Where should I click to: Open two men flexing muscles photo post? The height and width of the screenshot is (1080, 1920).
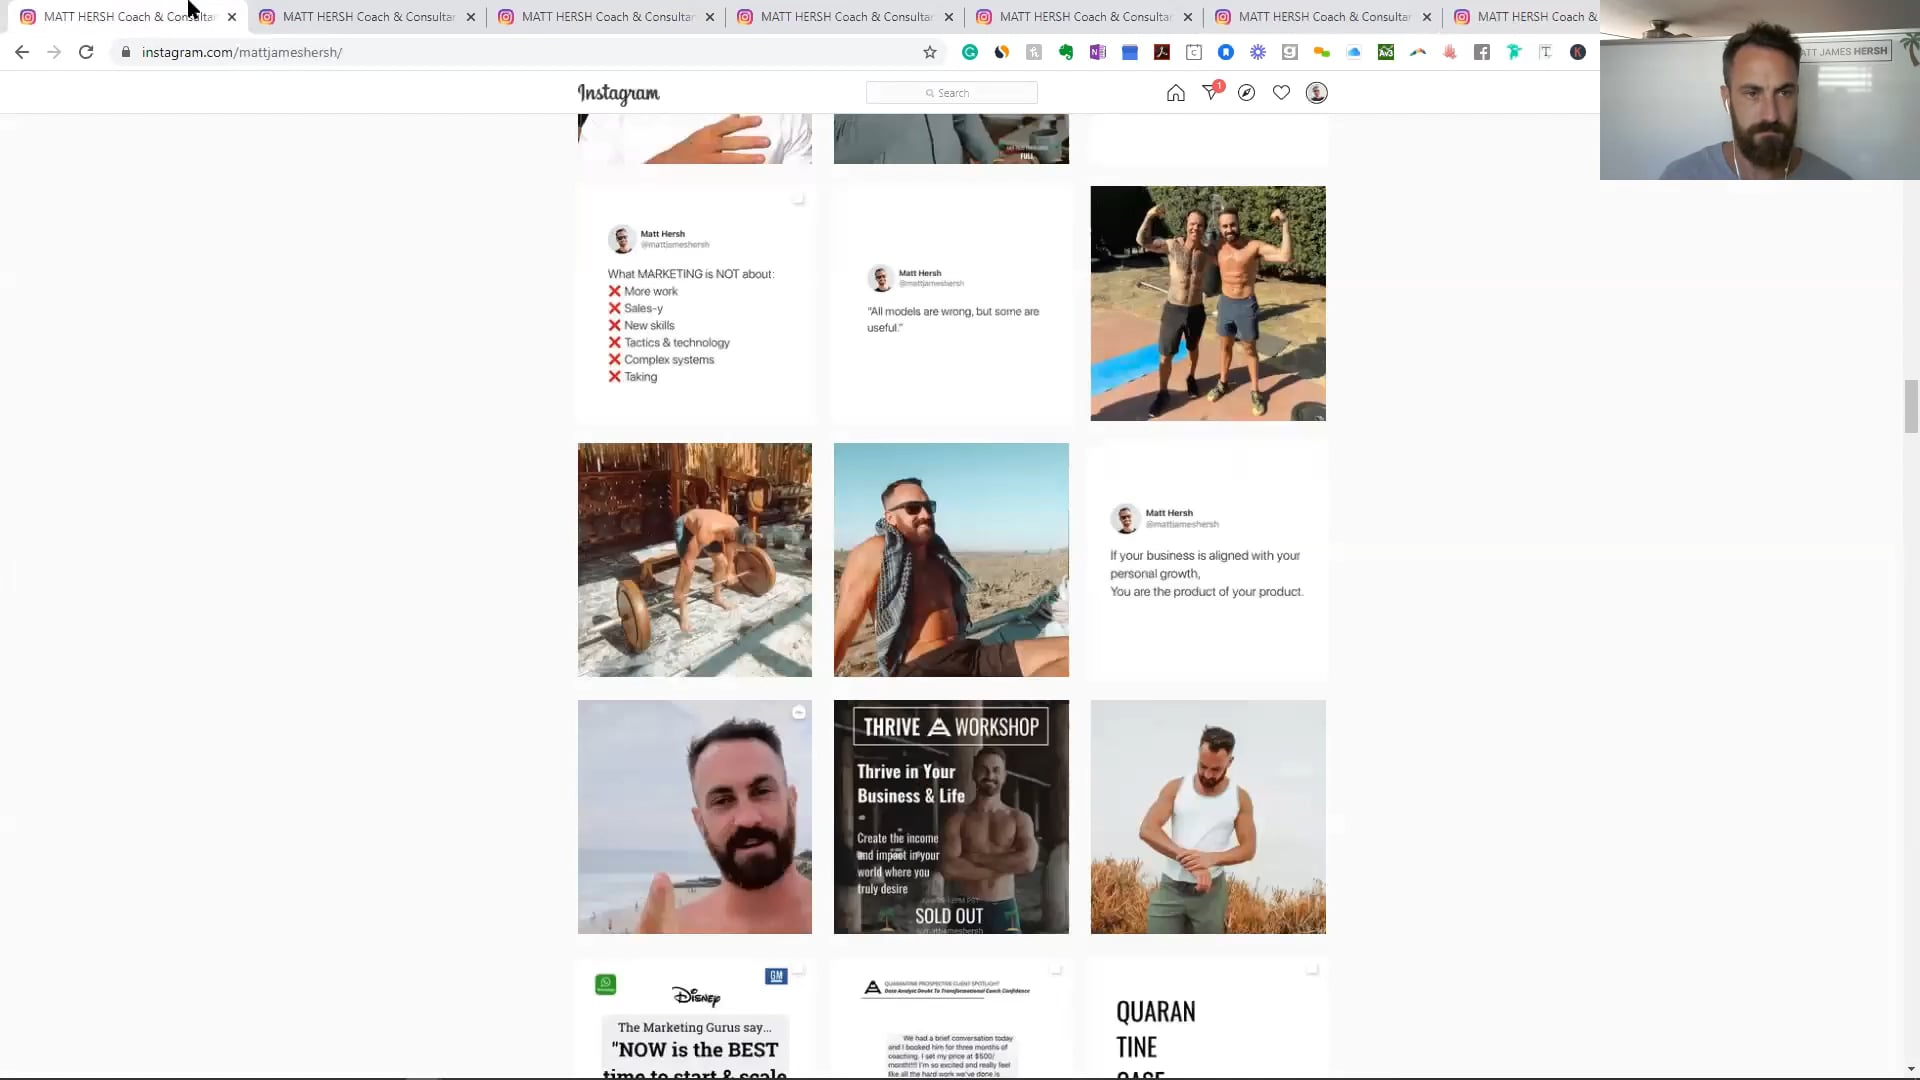click(x=1208, y=303)
